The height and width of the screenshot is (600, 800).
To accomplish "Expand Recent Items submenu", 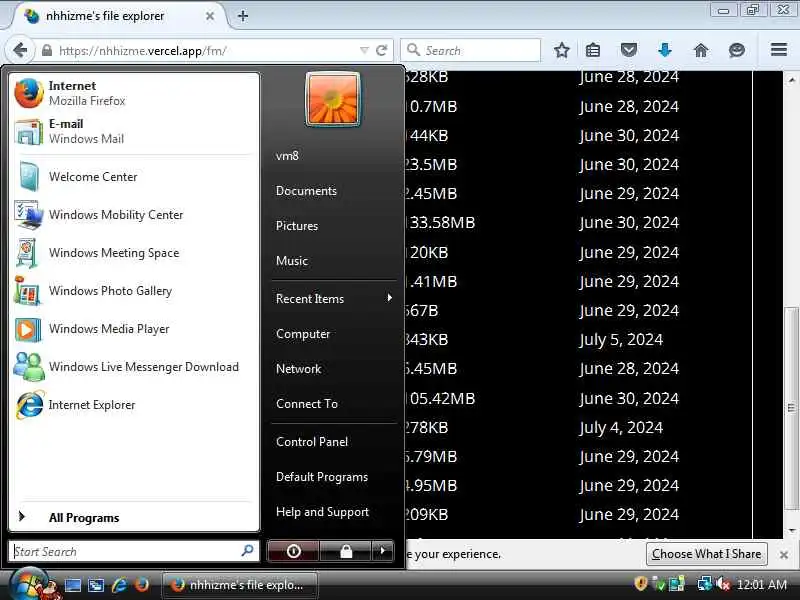I will coord(334,298).
